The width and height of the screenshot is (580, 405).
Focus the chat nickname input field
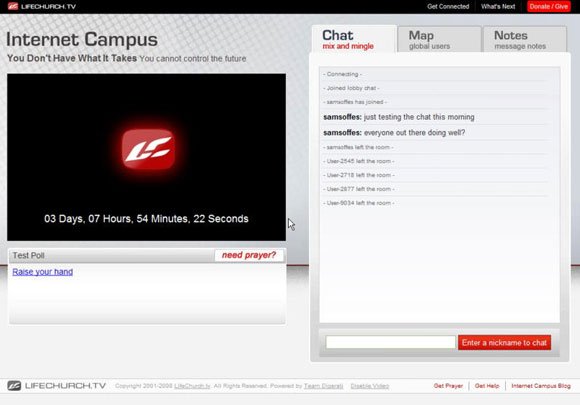pyautogui.click(x=390, y=342)
